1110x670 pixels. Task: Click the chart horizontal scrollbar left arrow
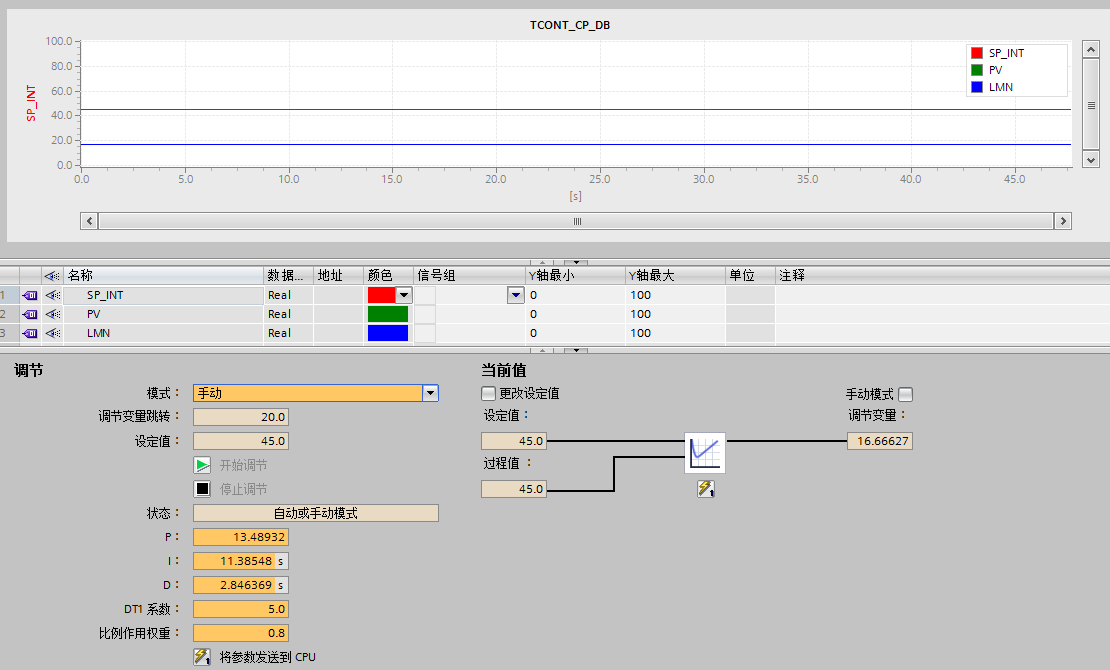(x=89, y=221)
